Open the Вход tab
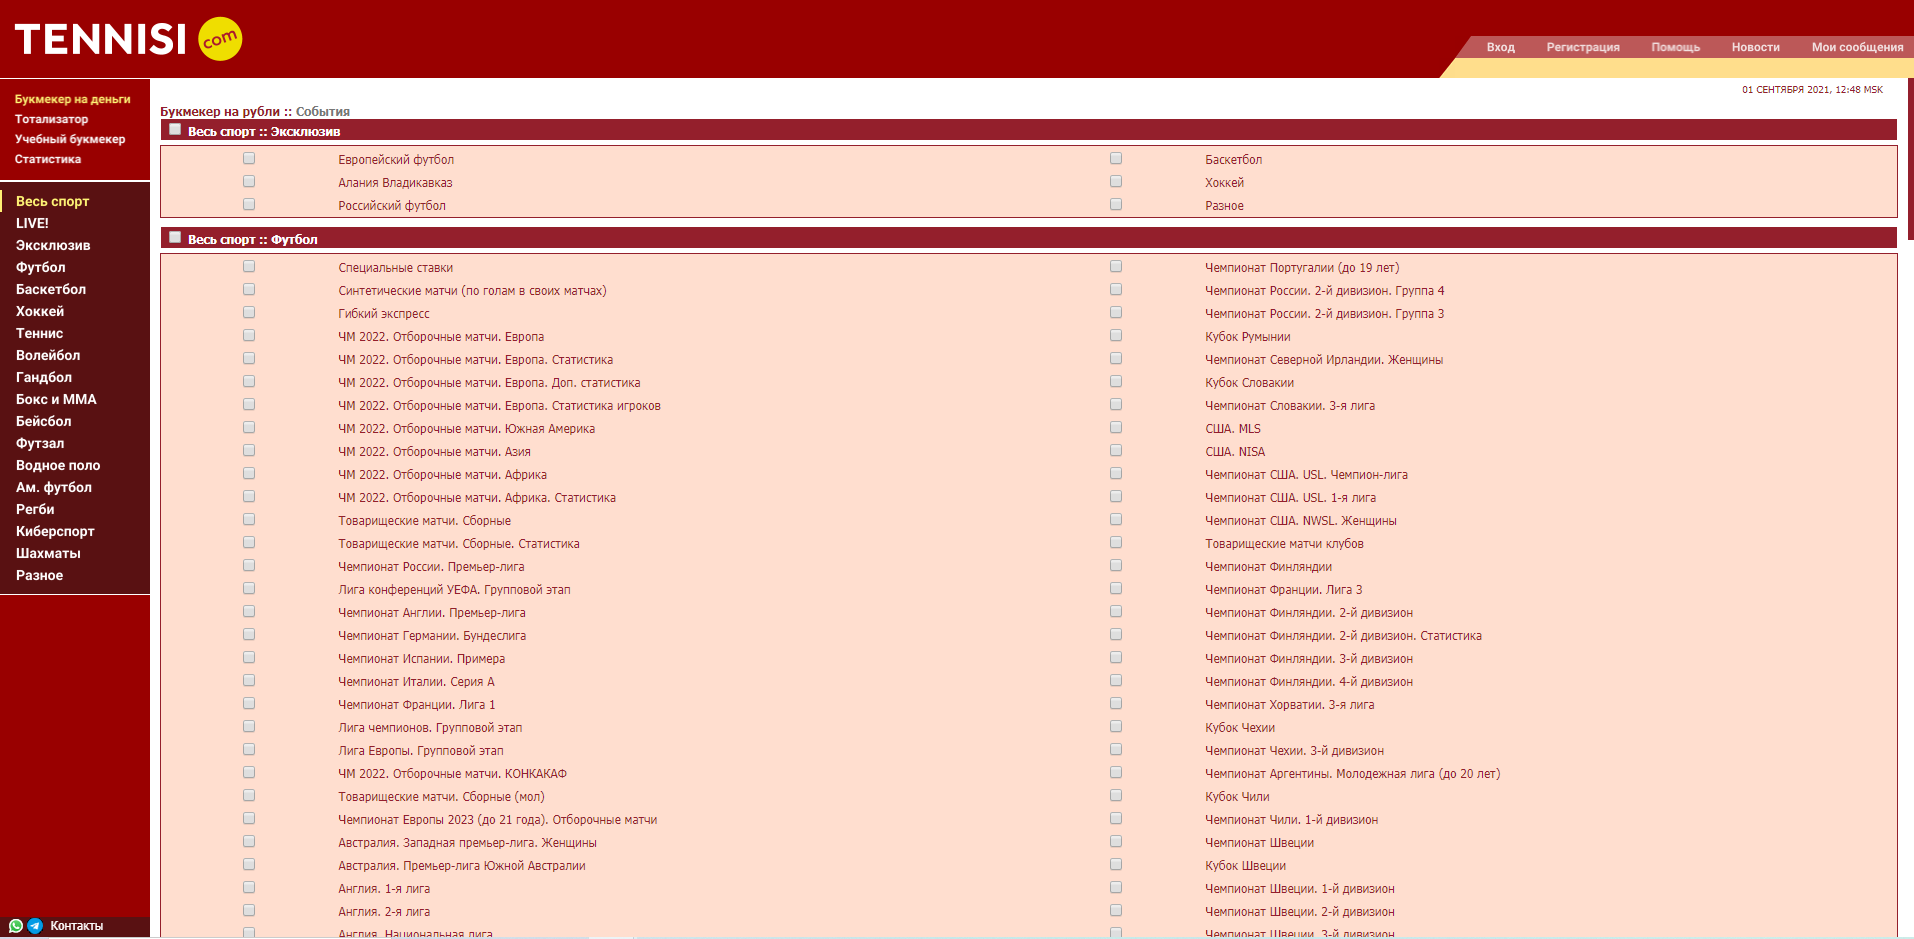This screenshot has height=939, width=1914. (1500, 47)
